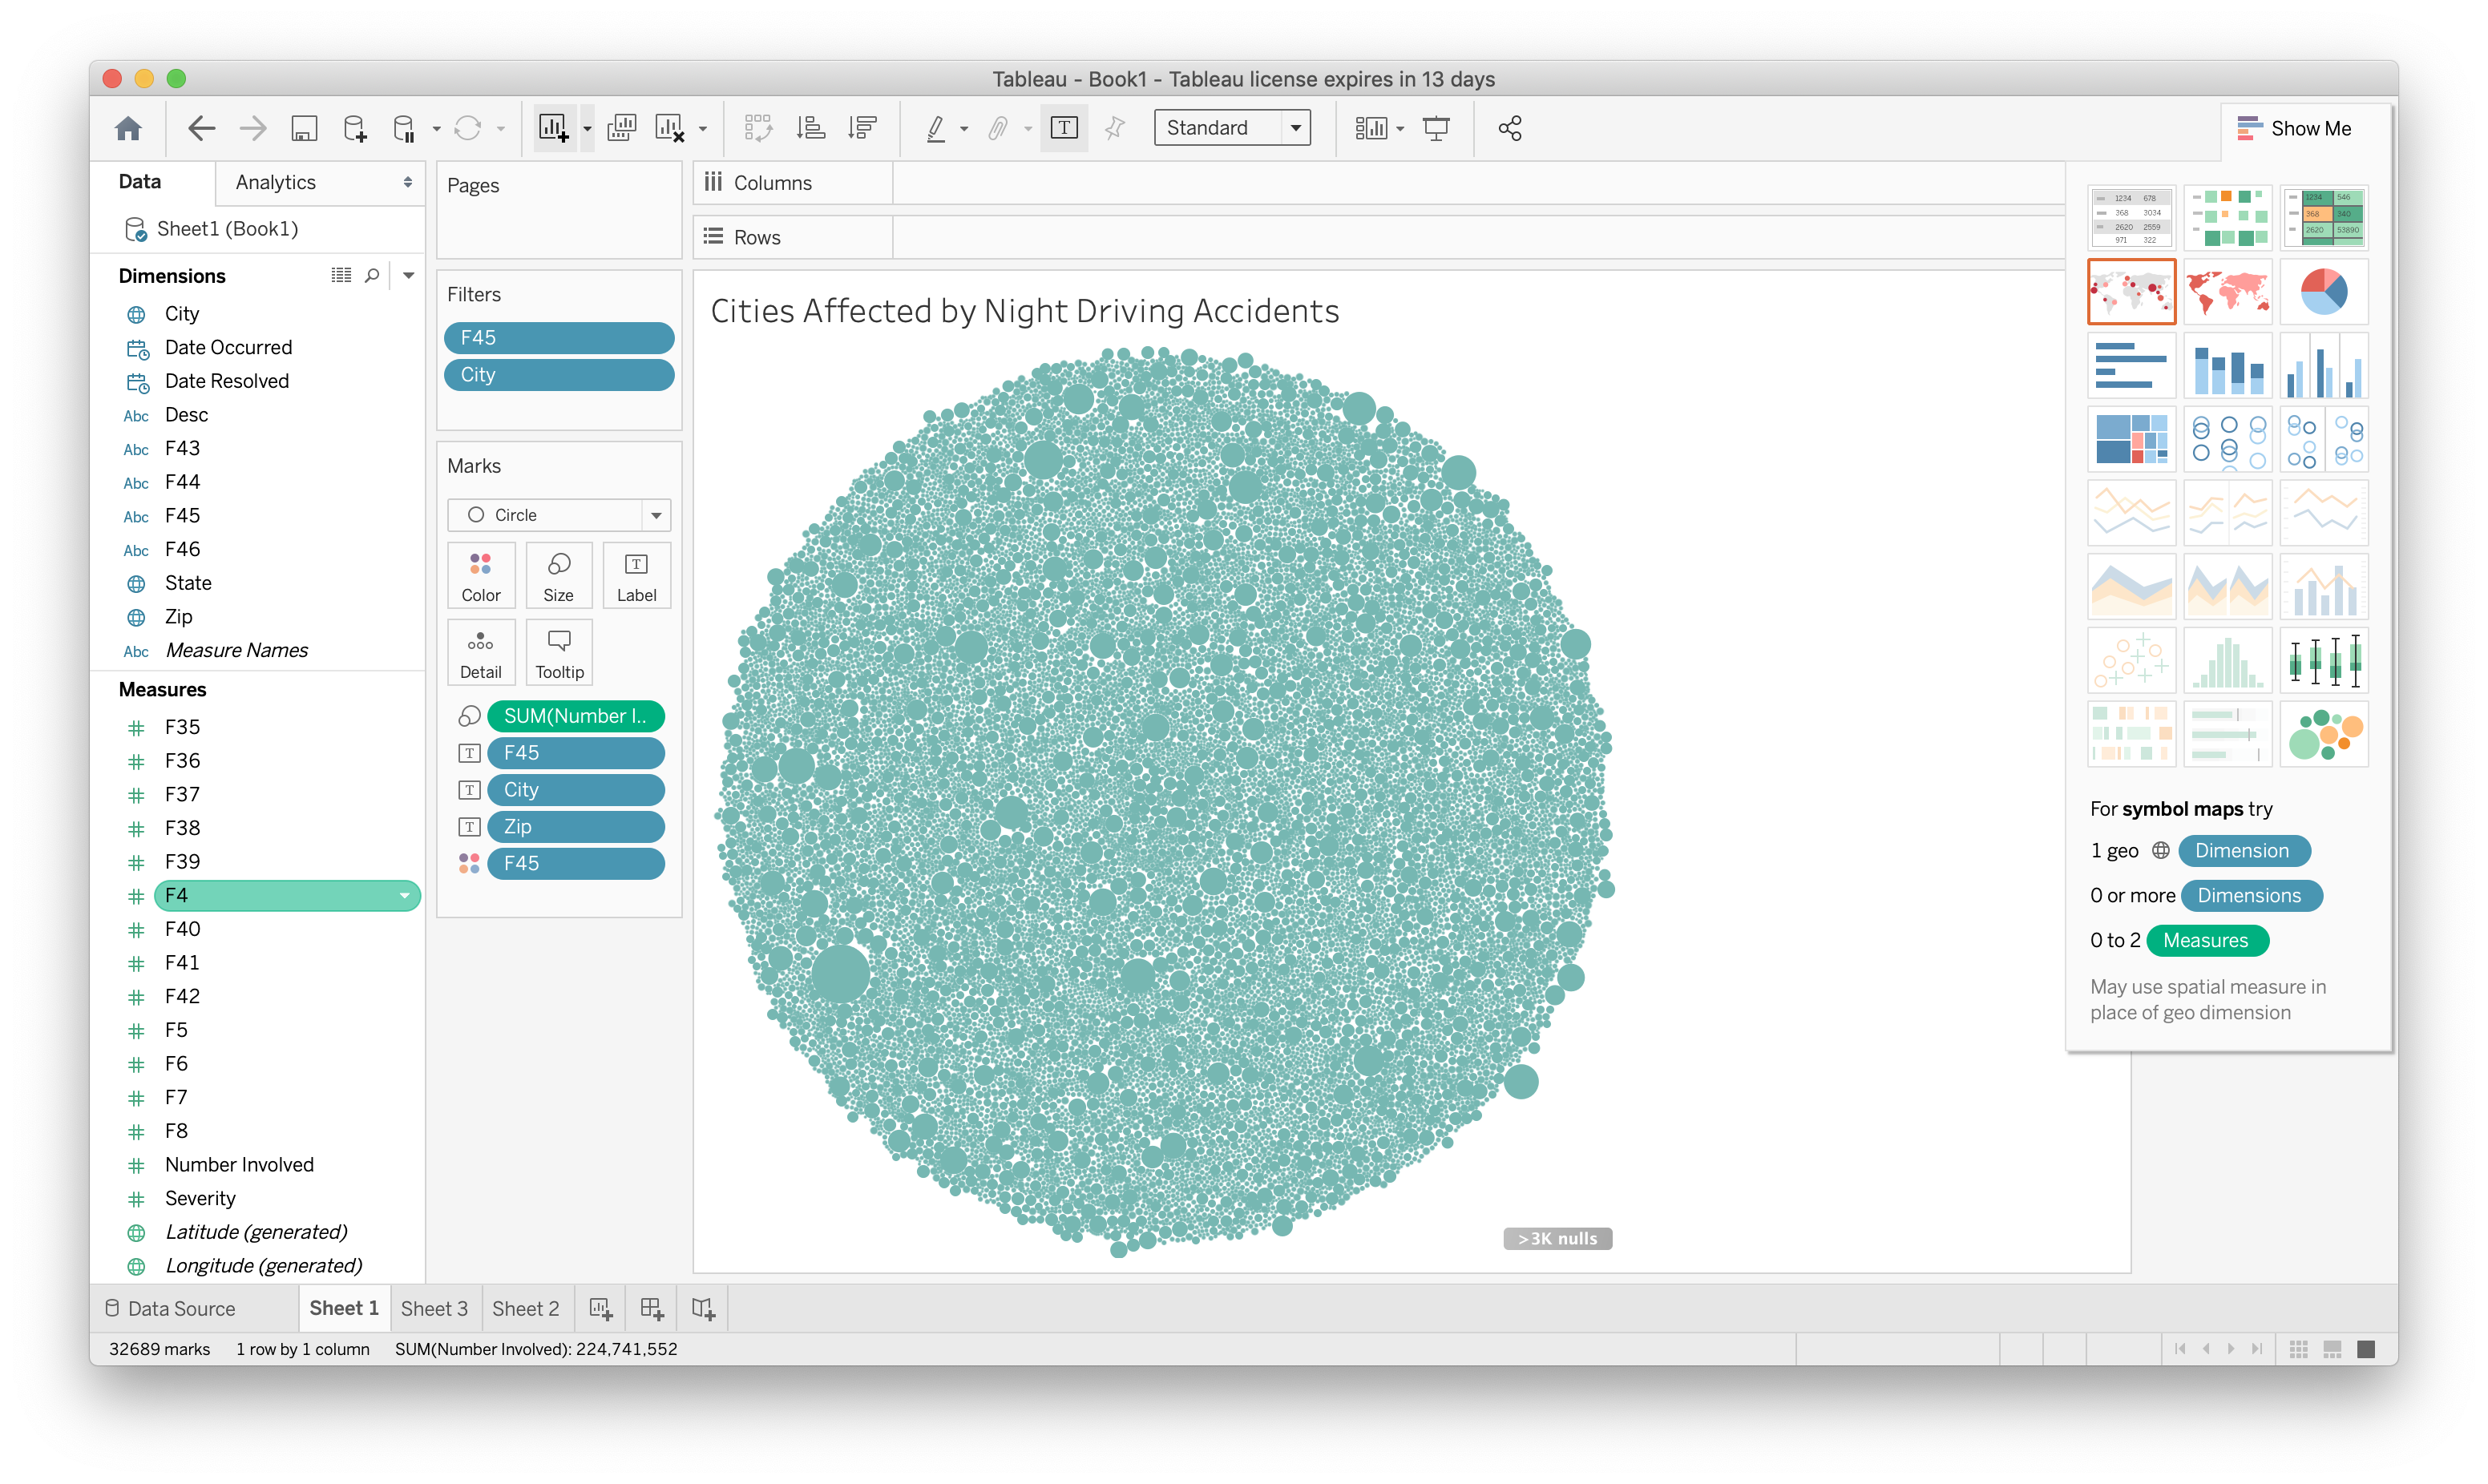Open Presentation Mode from the toolbar
Viewport: 2488px width, 1484px height.
click(x=1436, y=128)
